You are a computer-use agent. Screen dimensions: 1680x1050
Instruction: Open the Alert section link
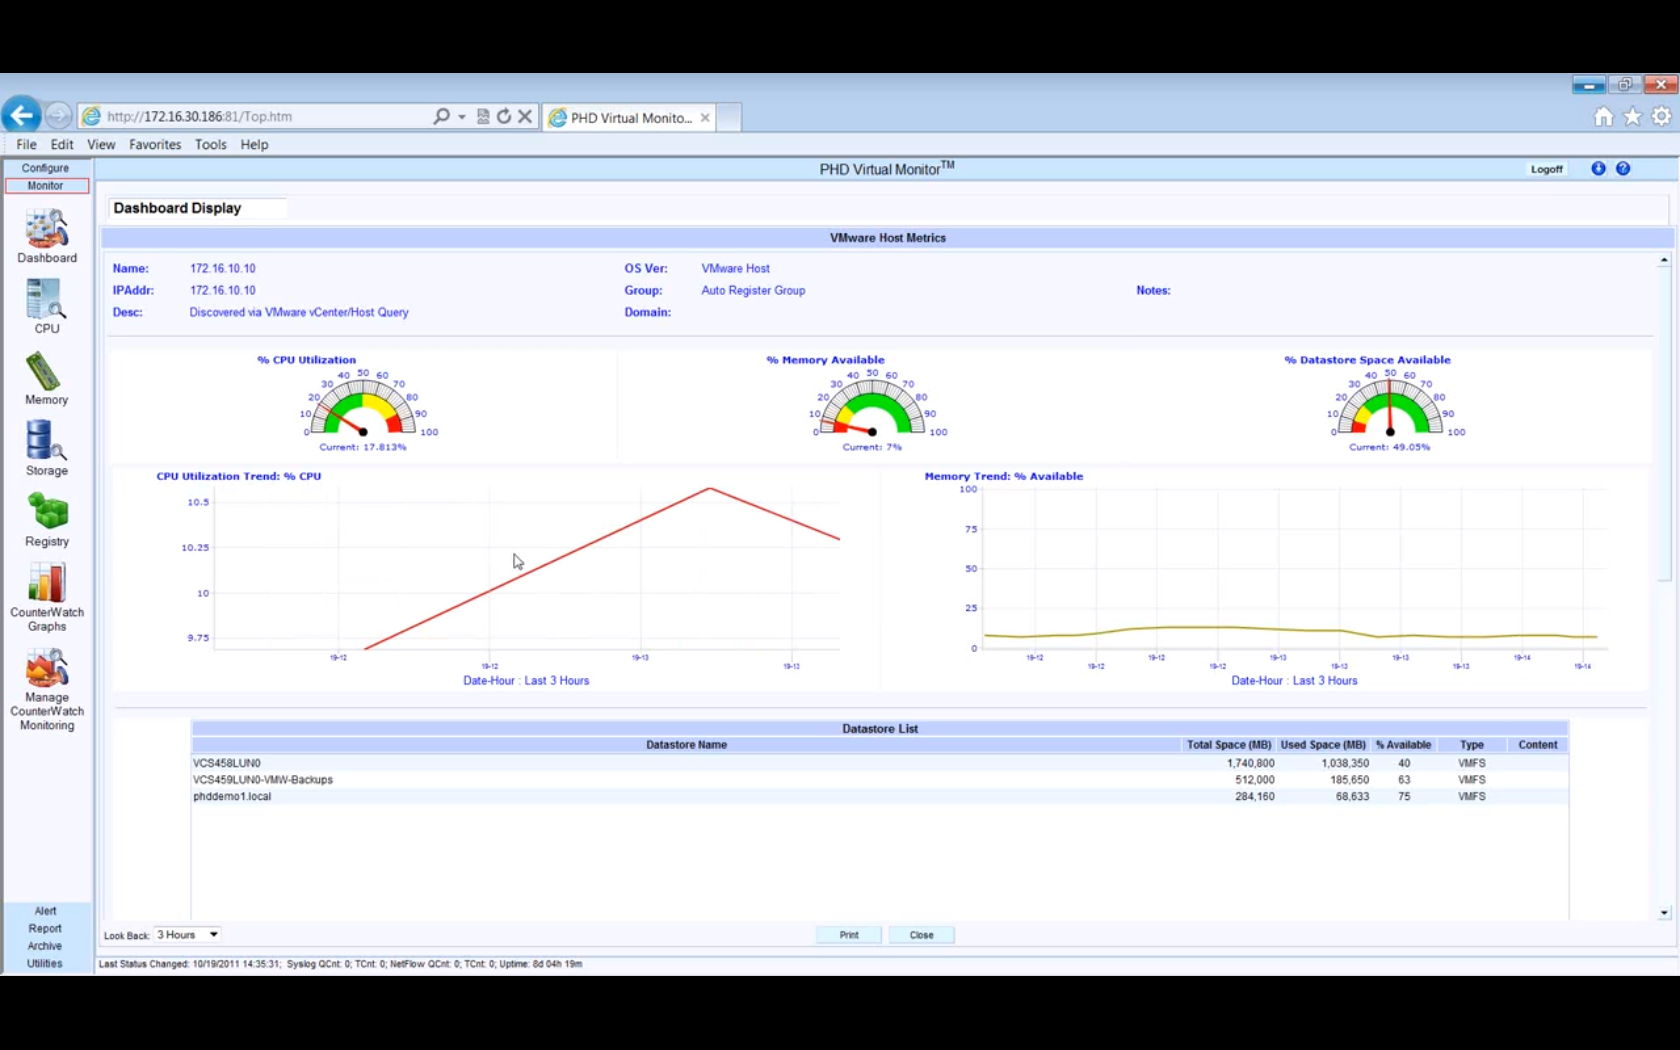click(x=46, y=911)
